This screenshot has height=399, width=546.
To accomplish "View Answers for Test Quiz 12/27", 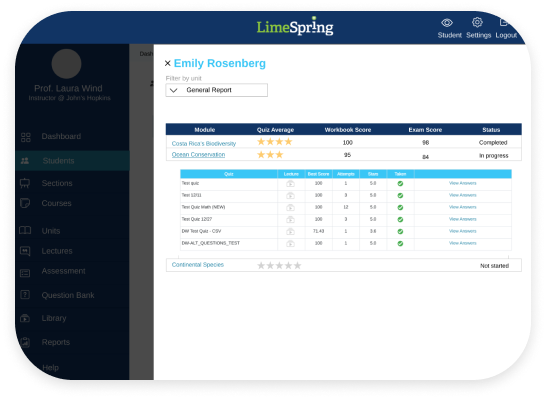I will point(462,219).
